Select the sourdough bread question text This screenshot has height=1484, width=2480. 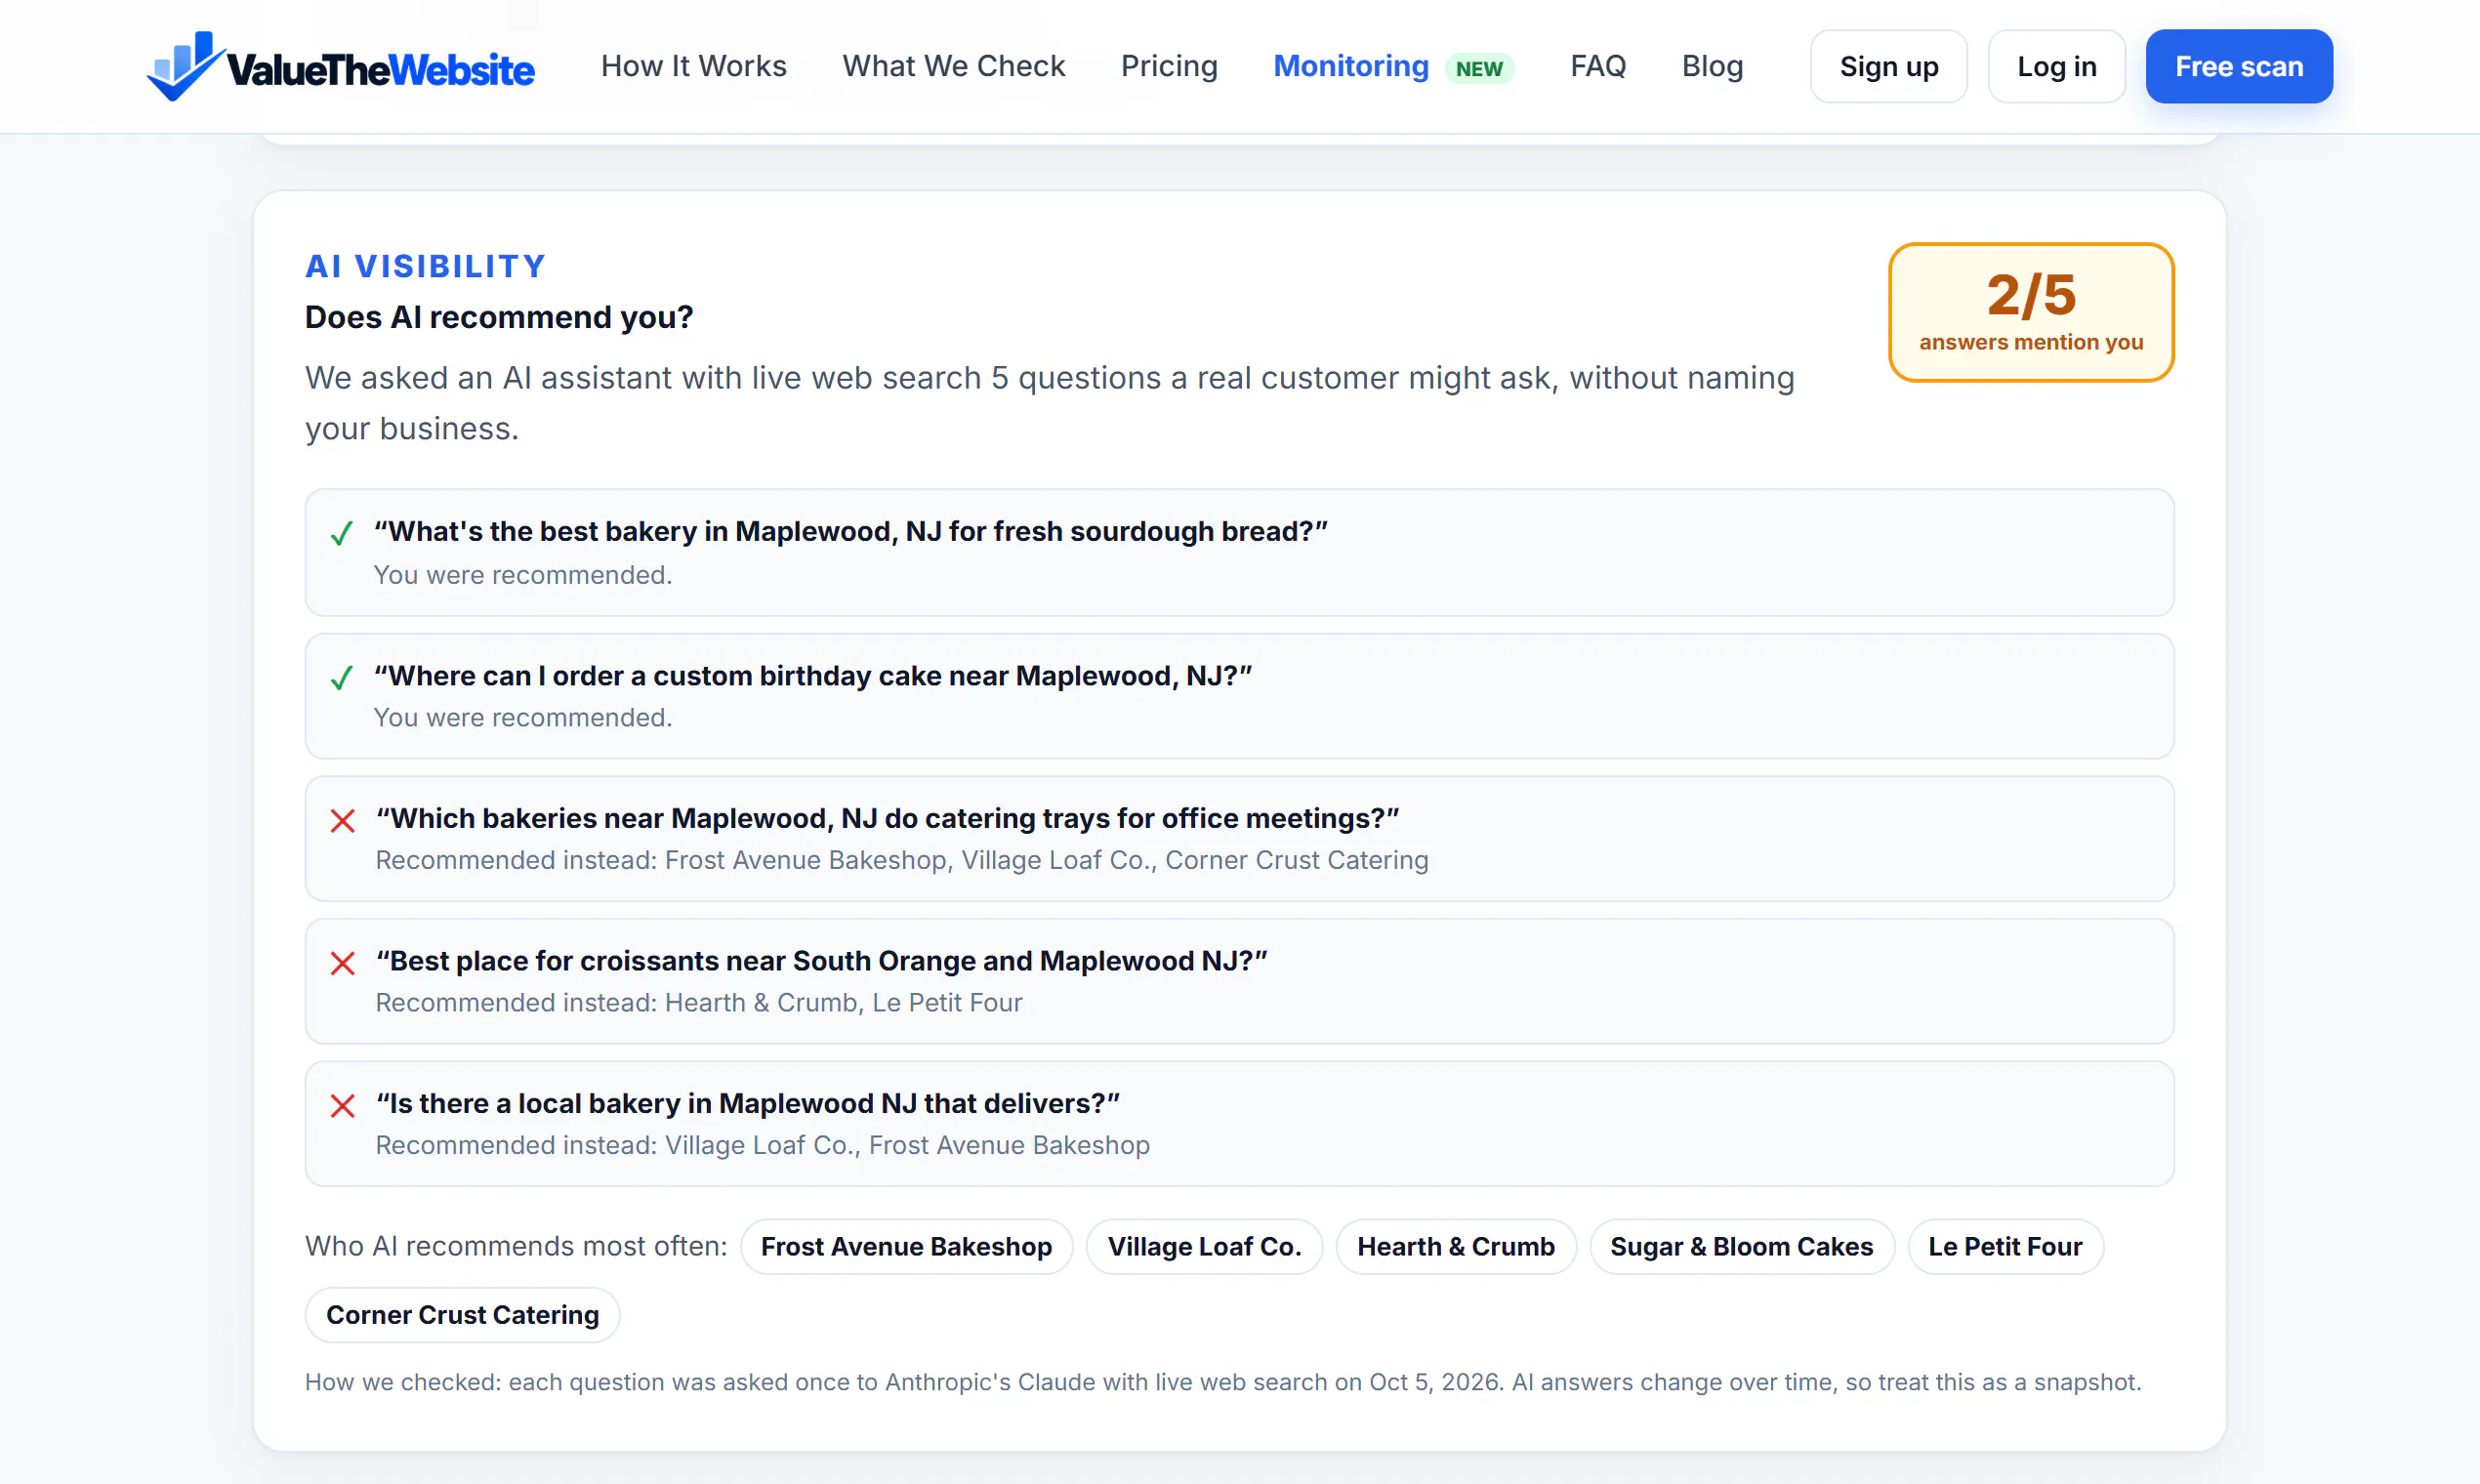[x=851, y=531]
